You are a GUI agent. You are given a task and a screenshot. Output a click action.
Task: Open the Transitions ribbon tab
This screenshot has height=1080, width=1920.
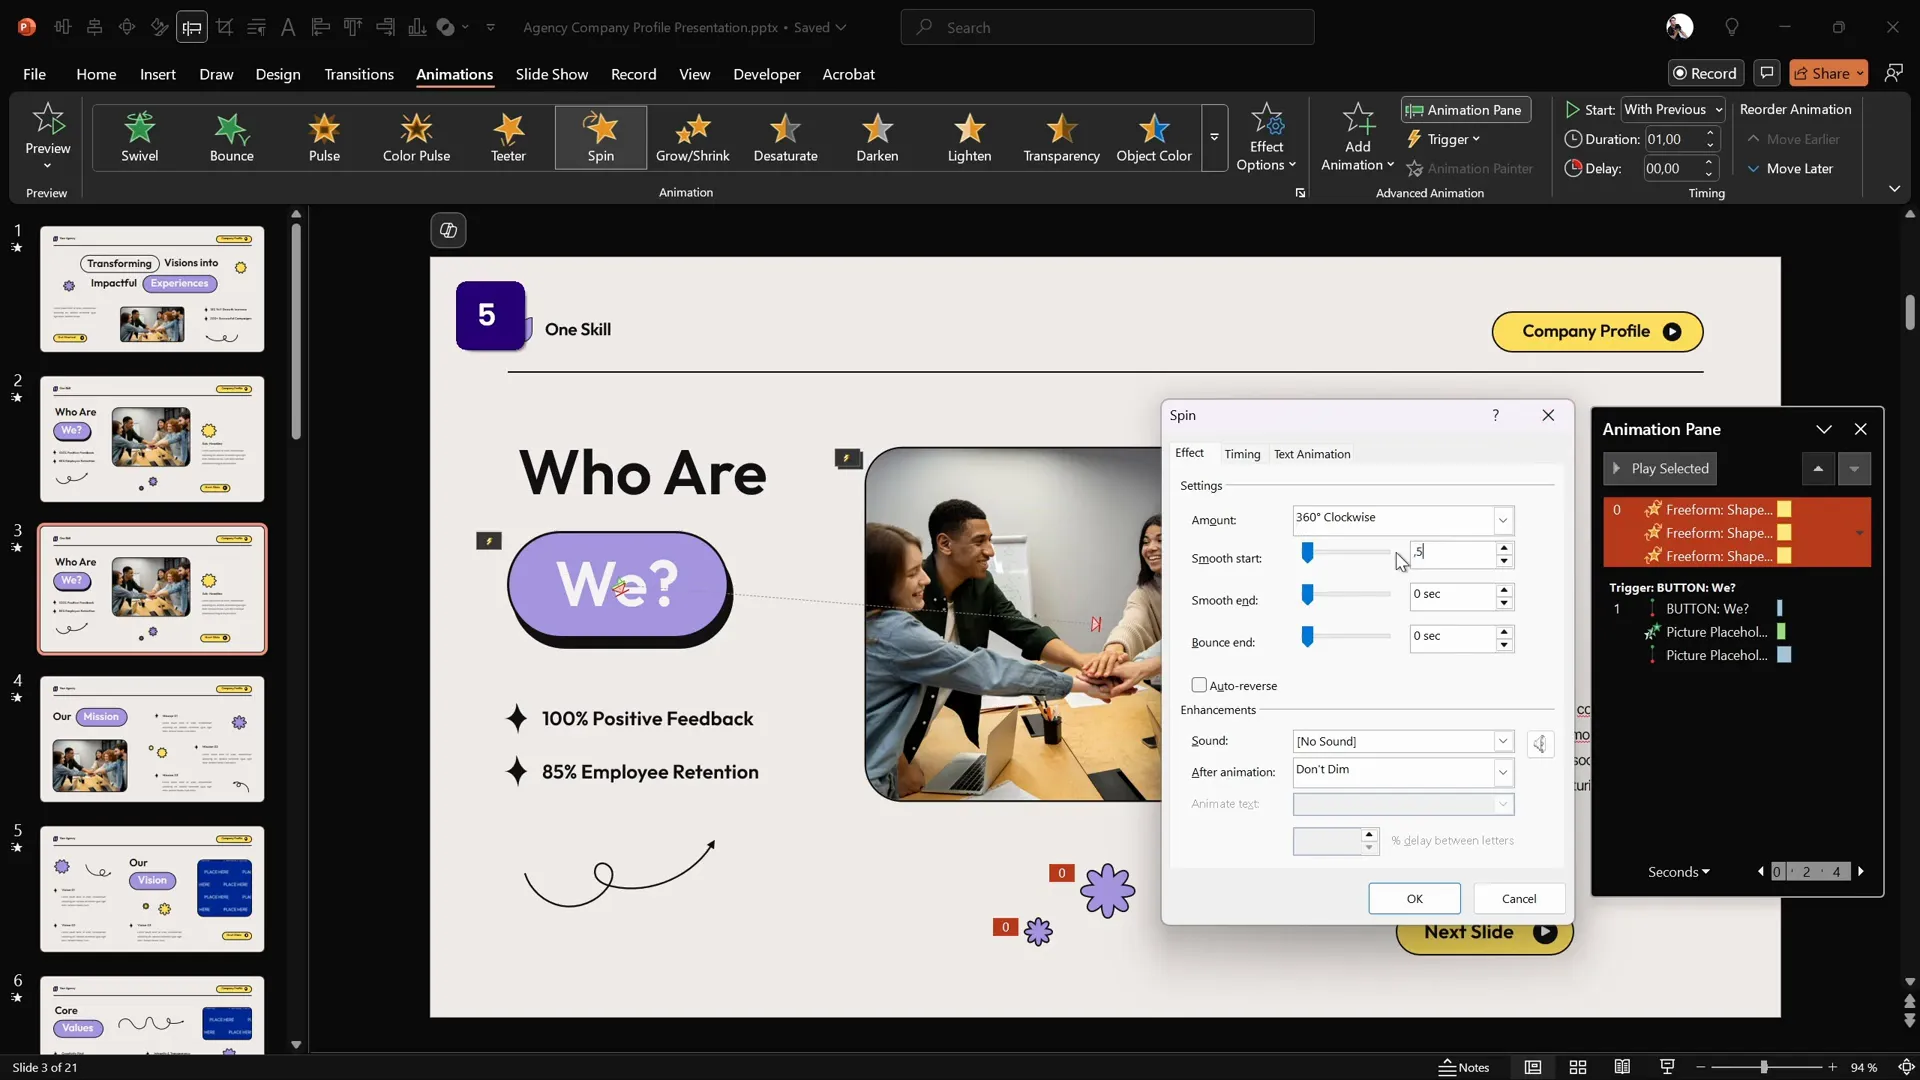point(359,74)
